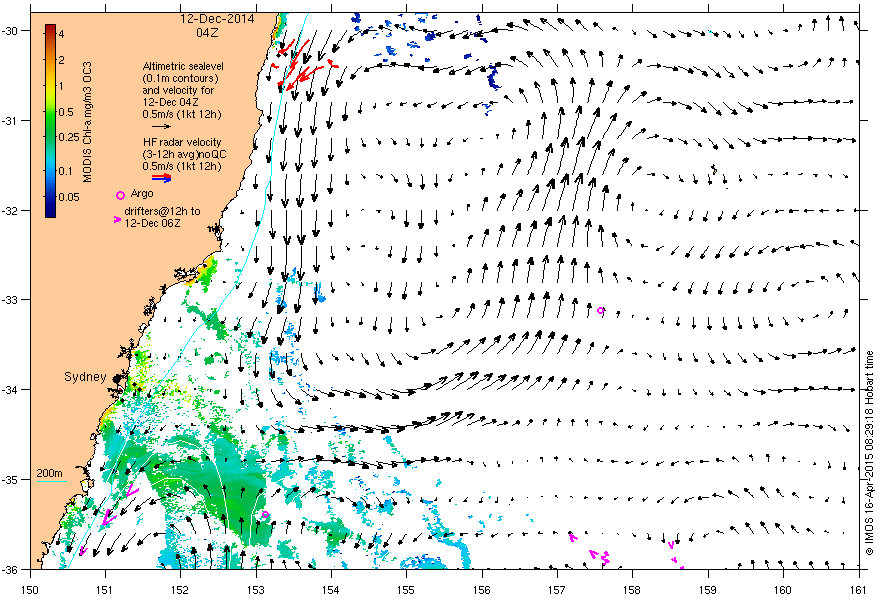Click the colorbar value 0.05
Screen dimensions: 880x600
69,197
